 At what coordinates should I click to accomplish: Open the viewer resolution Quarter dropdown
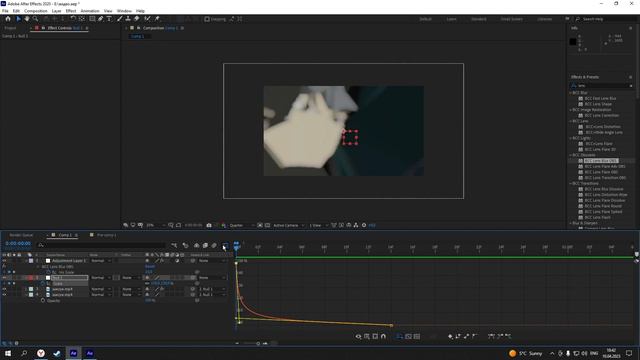coord(241,225)
